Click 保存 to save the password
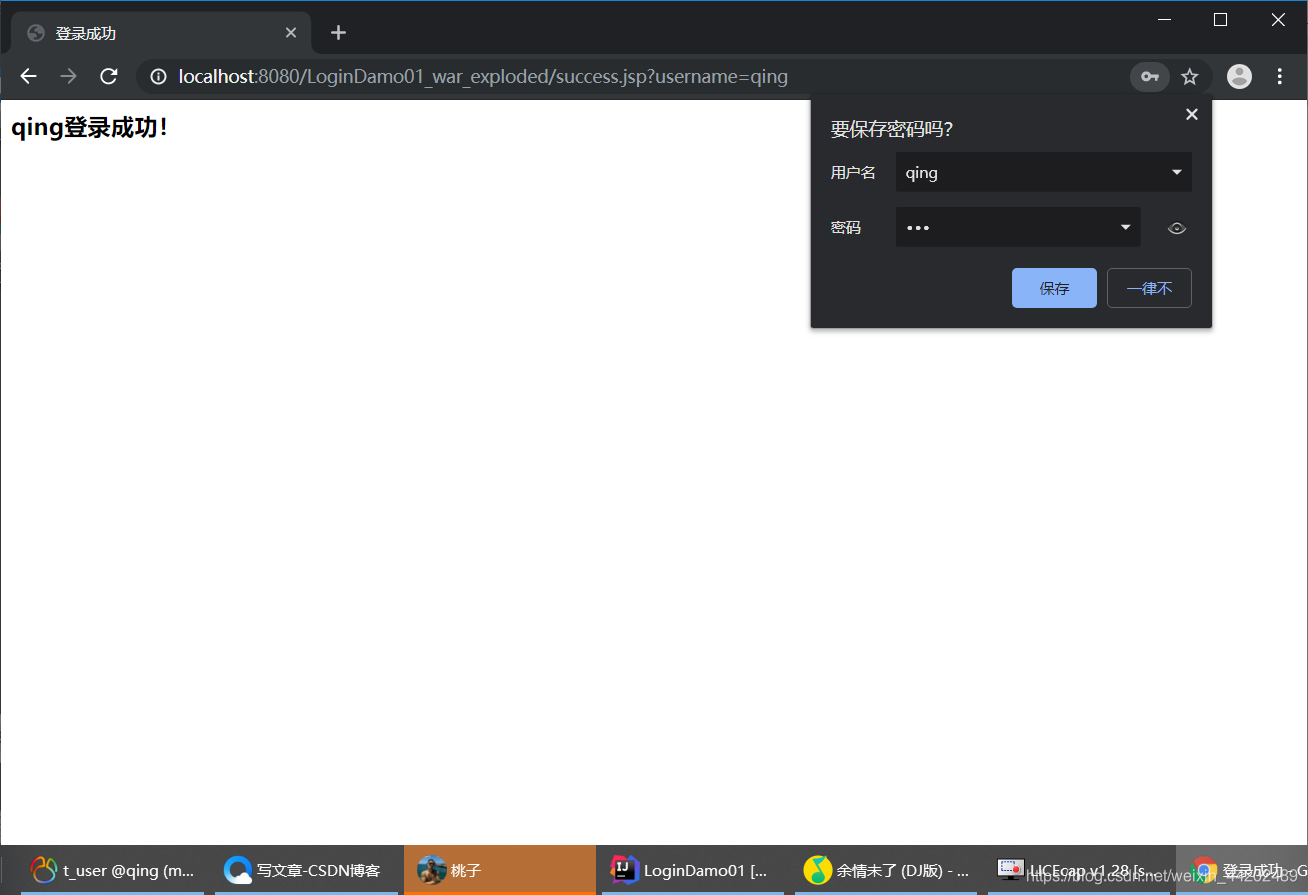 (x=1054, y=288)
